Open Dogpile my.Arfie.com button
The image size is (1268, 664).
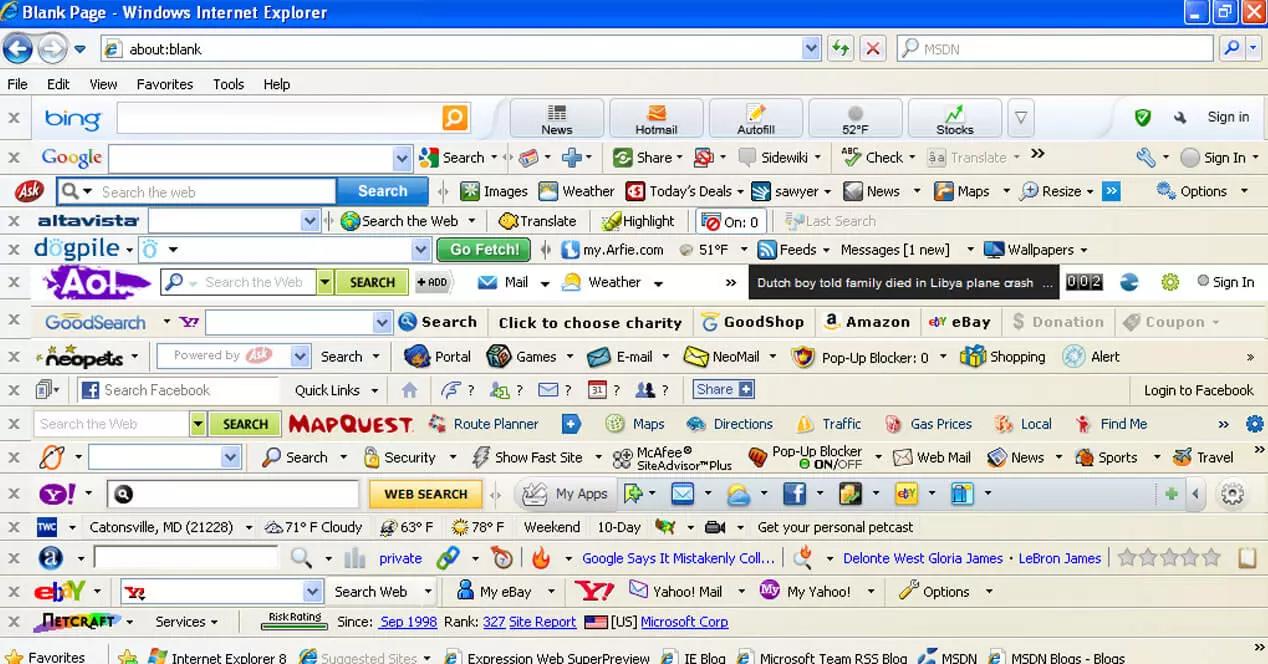click(612, 250)
